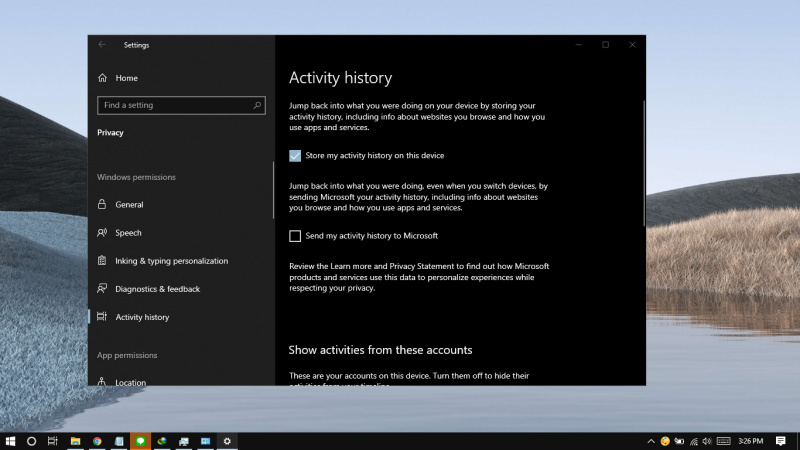Click the Settings gear on taskbar

tap(227, 441)
